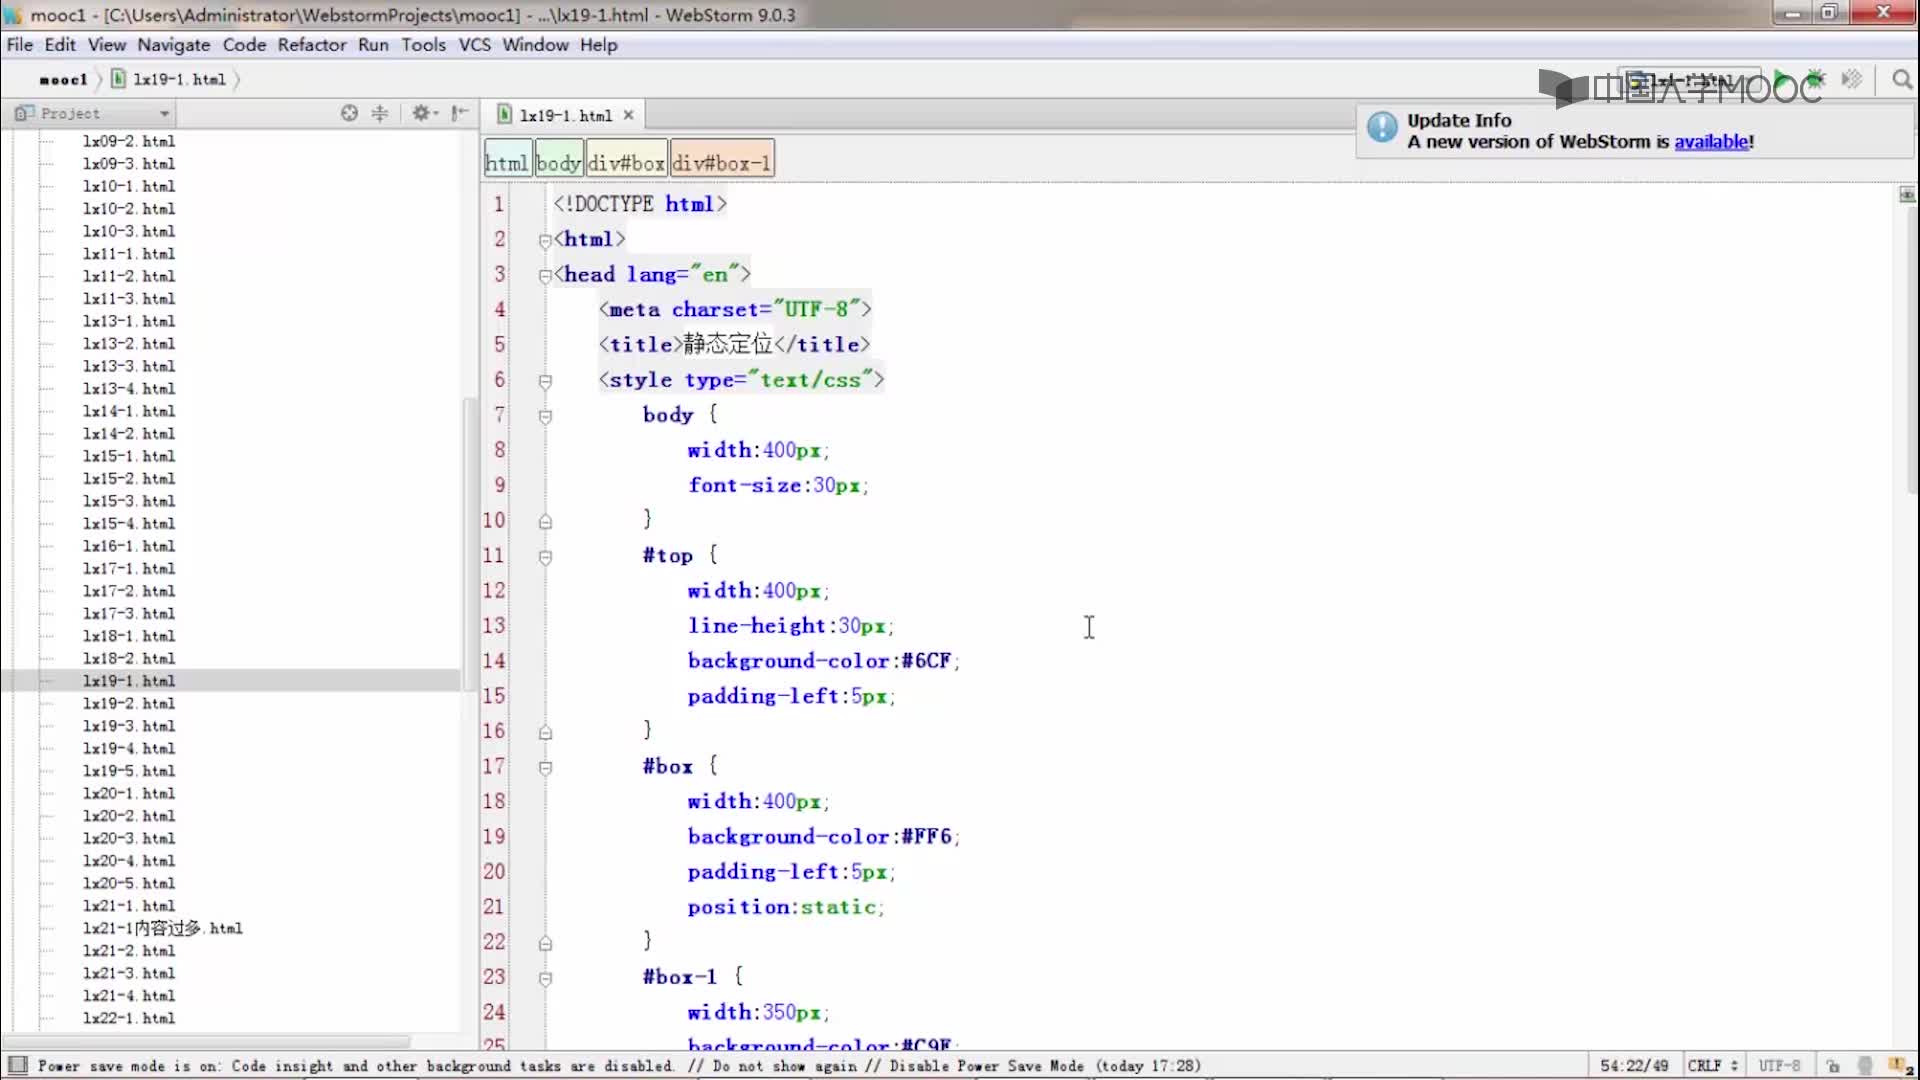Select lx15-4.html in project tree

coord(129,523)
